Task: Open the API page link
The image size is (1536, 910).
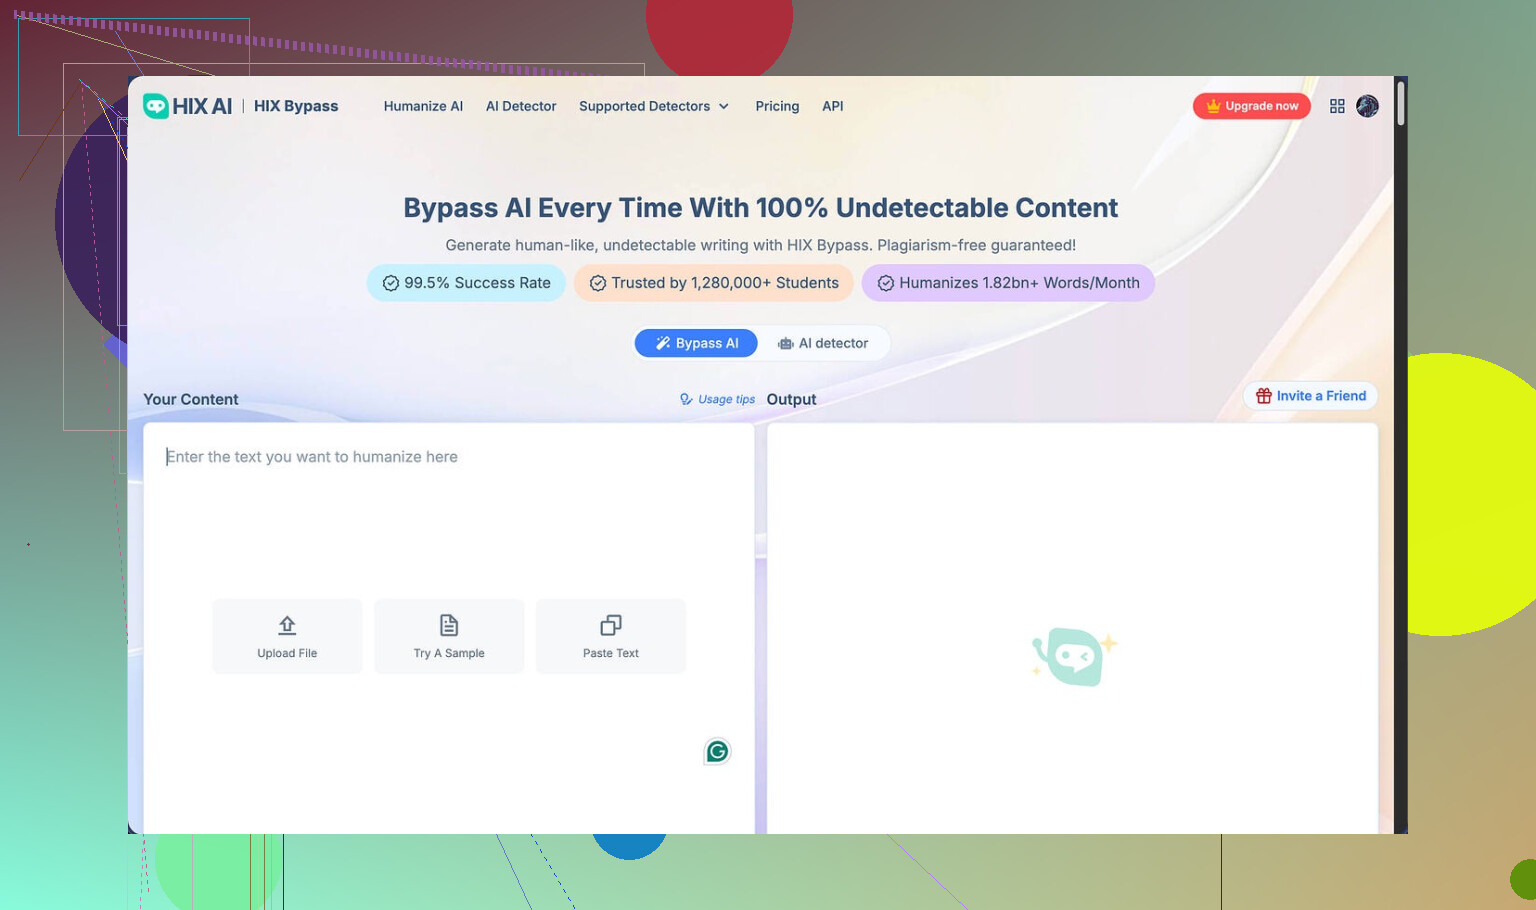Action: click(832, 106)
